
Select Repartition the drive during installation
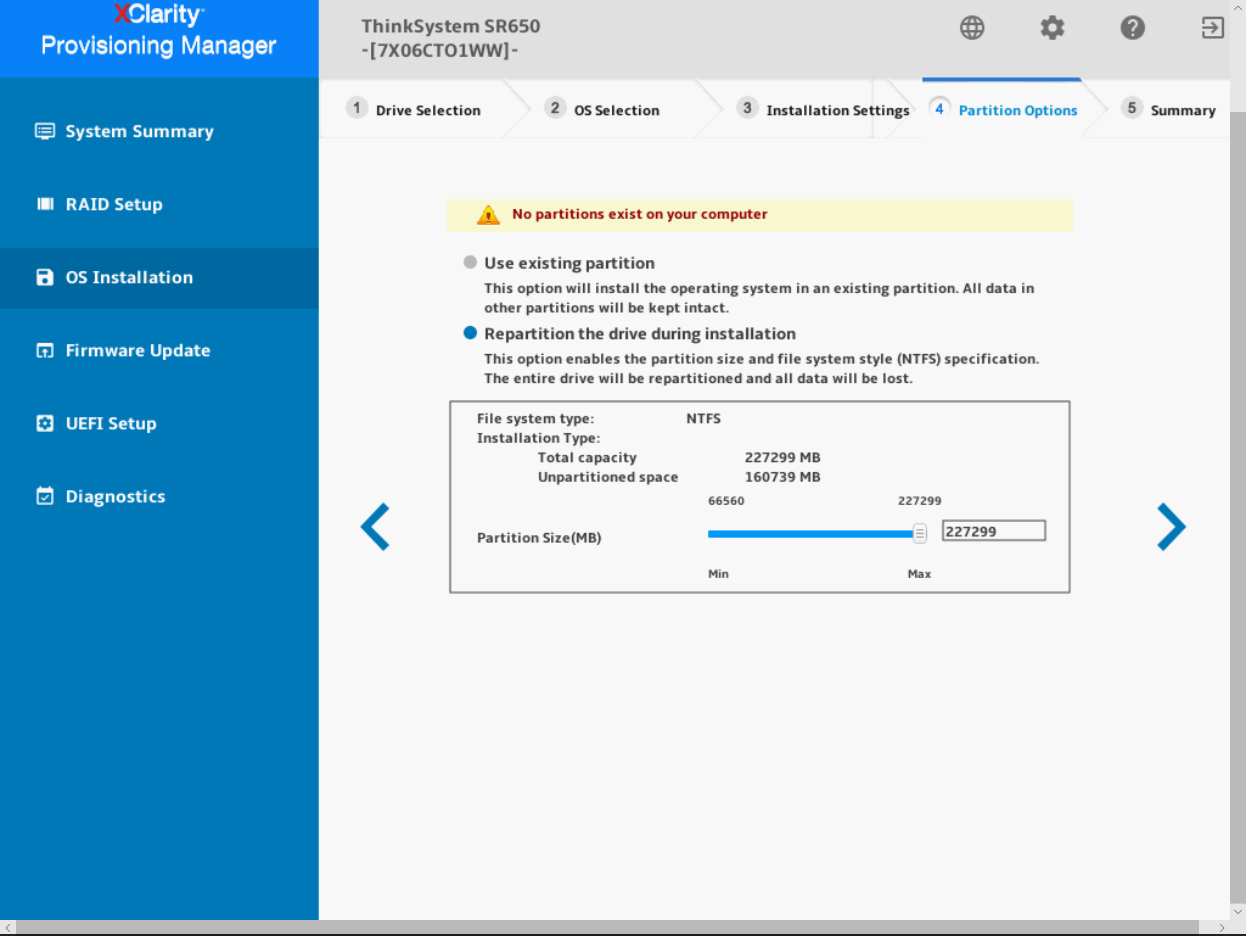tap(470, 333)
